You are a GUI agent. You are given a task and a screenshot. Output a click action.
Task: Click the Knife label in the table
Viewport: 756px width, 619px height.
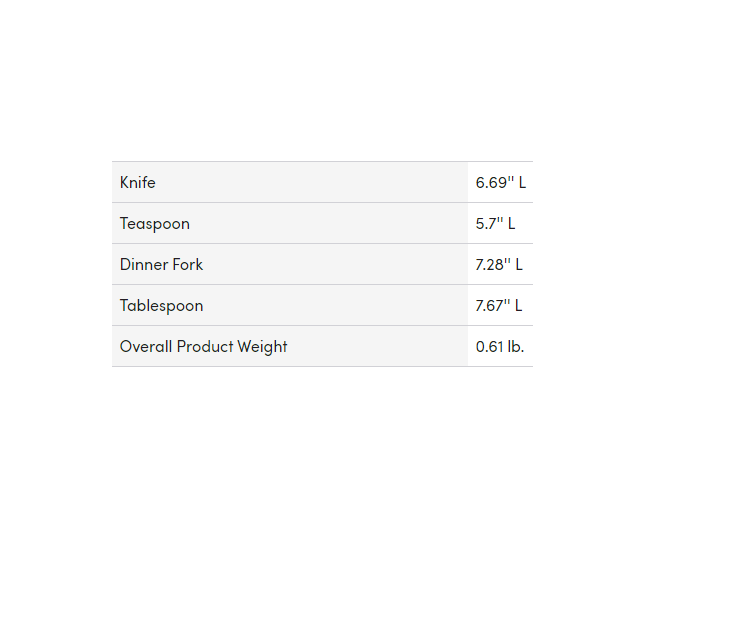pos(138,183)
